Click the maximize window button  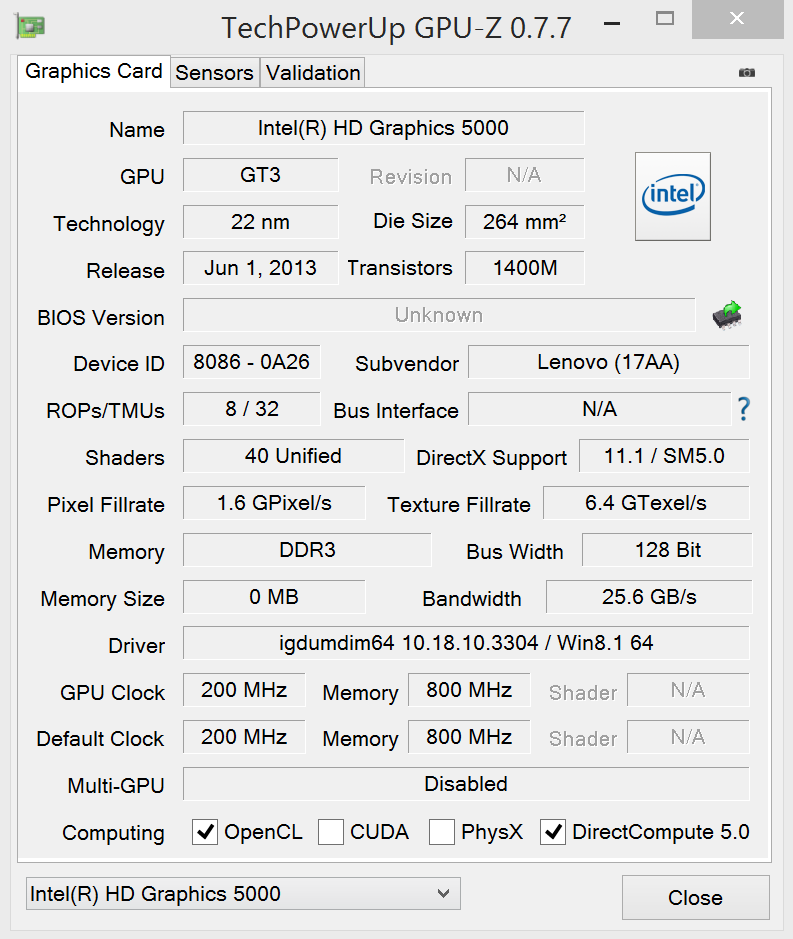tap(664, 18)
